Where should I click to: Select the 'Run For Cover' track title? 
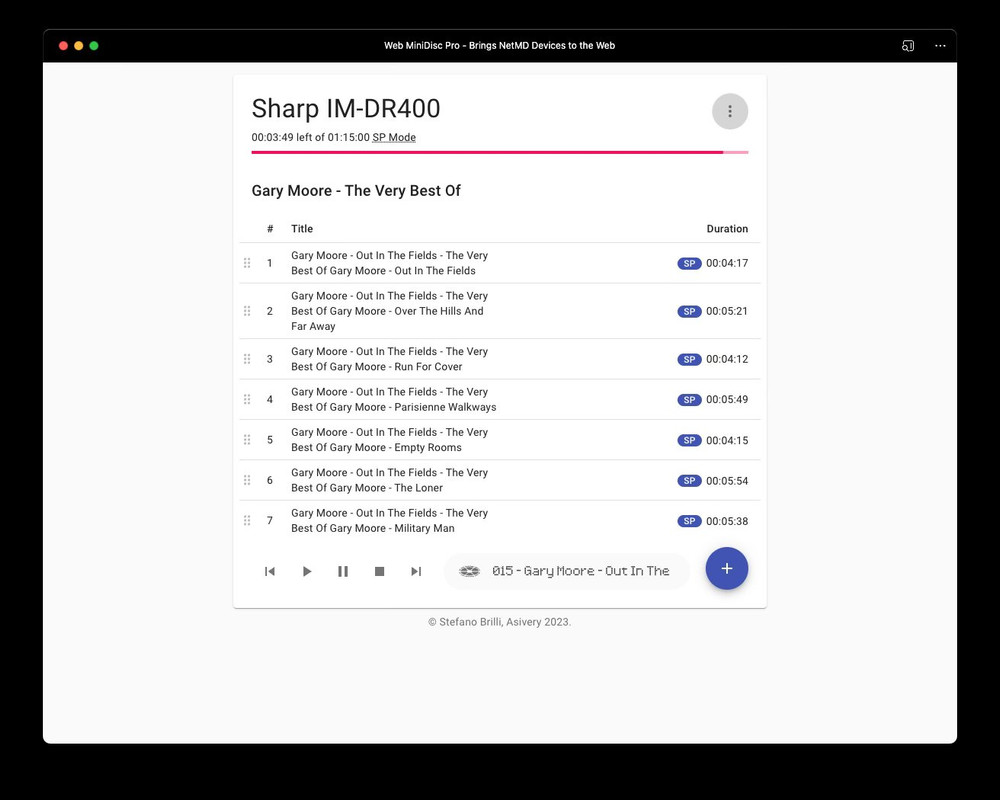click(x=390, y=359)
